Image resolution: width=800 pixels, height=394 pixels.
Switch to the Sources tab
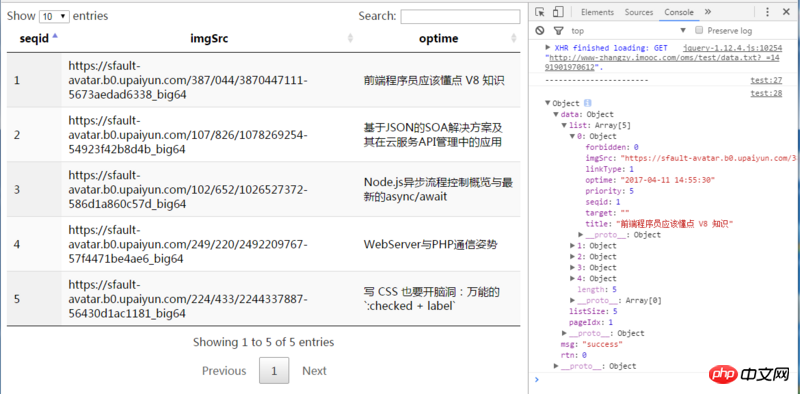pyautogui.click(x=639, y=12)
